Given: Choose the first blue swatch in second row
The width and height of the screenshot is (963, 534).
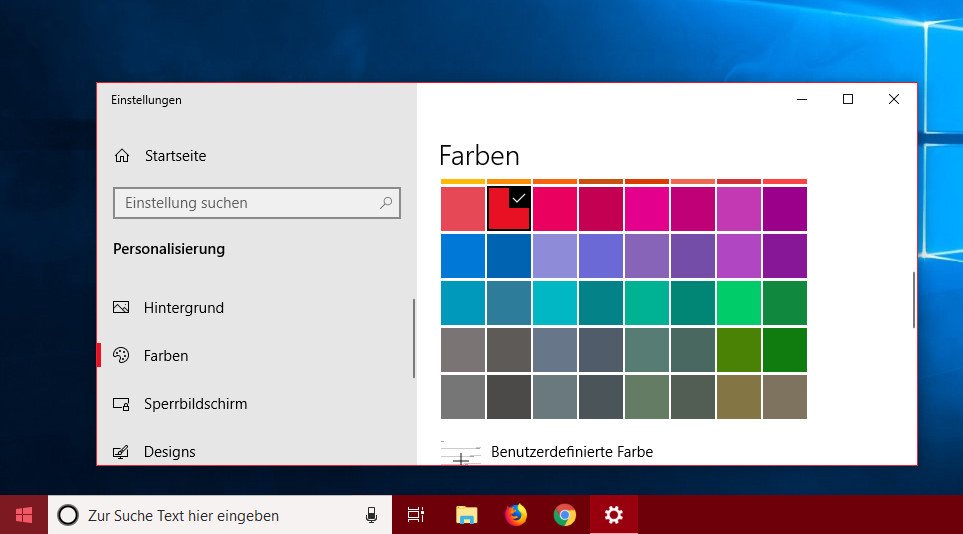Looking at the screenshot, I should coord(462,256).
